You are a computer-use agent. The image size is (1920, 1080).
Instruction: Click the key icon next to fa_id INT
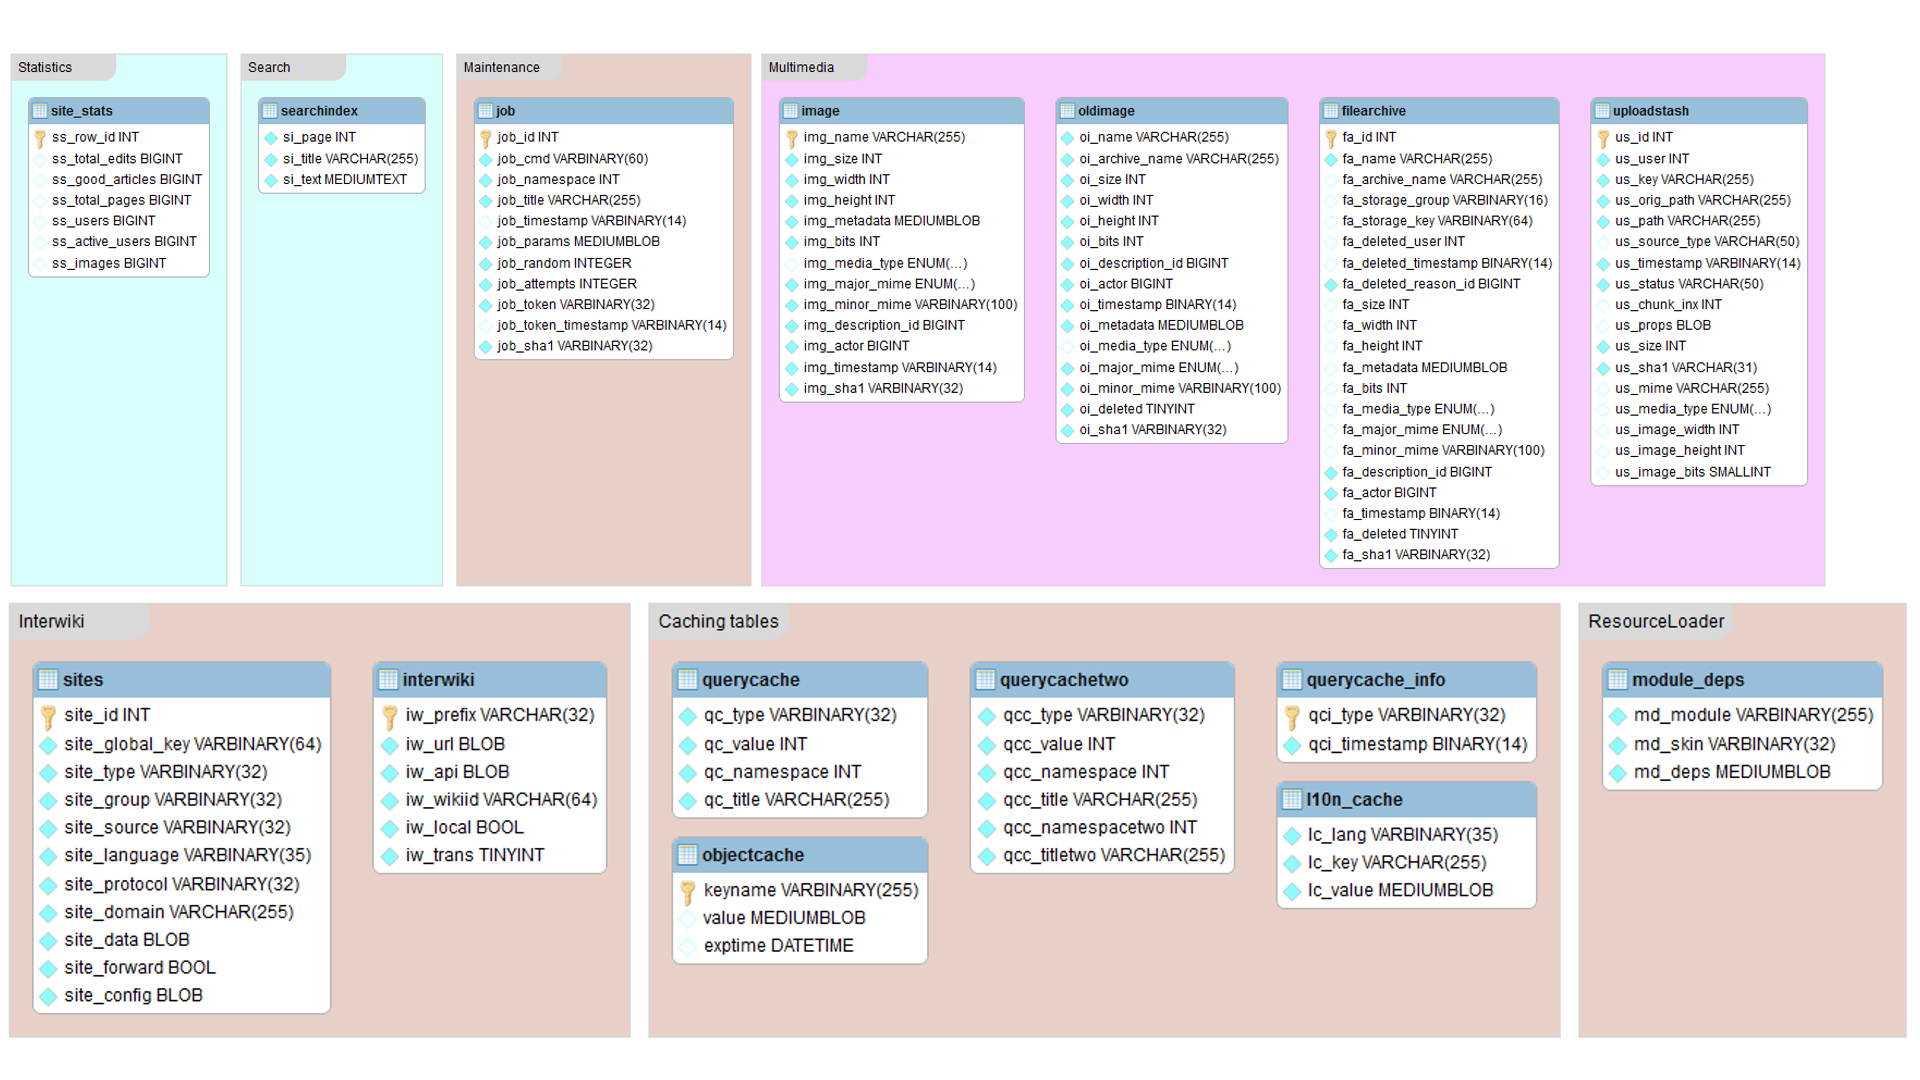click(1331, 138)
